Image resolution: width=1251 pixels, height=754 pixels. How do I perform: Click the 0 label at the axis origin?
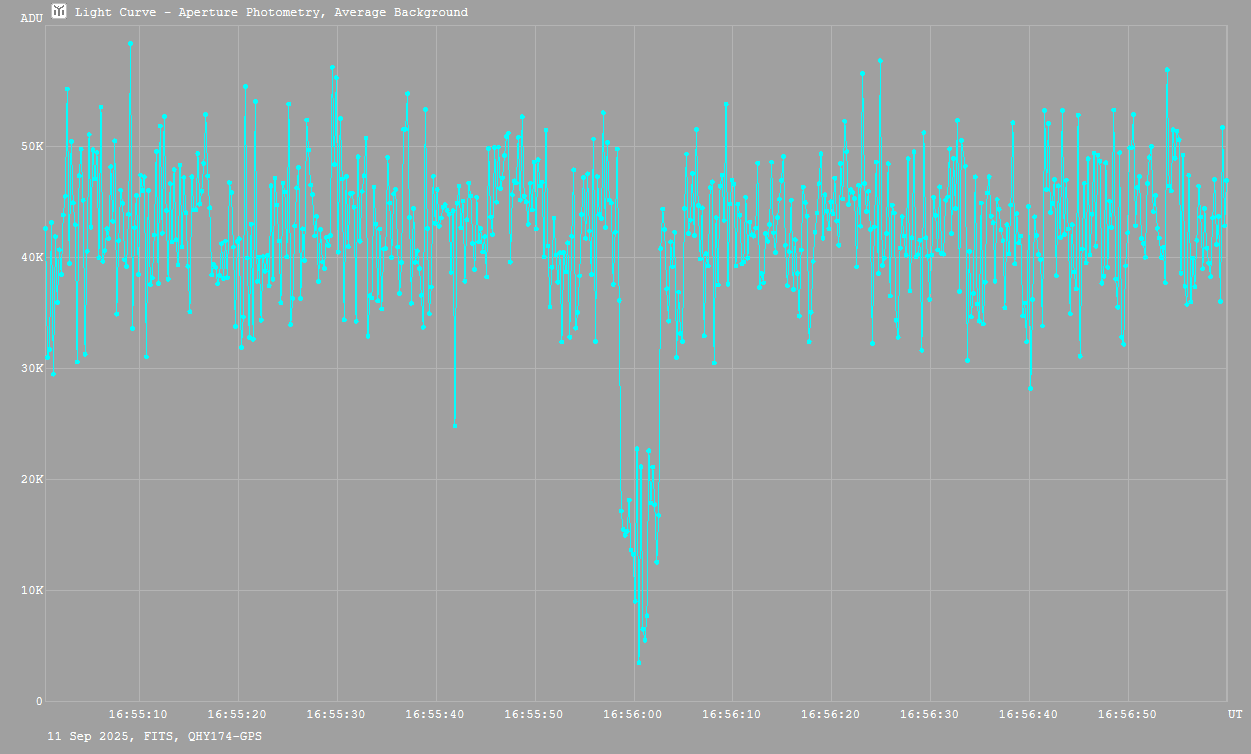[39, 701]
